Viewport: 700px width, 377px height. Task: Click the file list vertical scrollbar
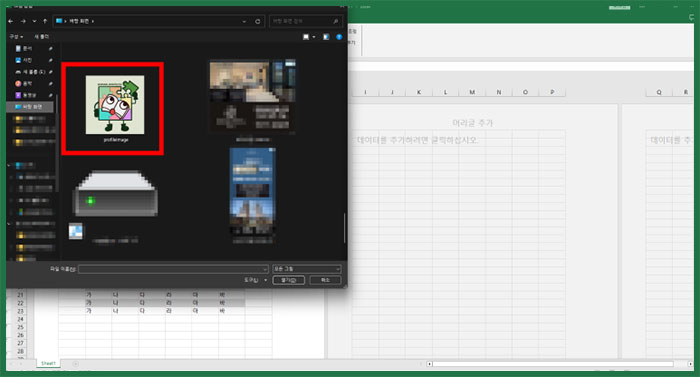point(345,228)
